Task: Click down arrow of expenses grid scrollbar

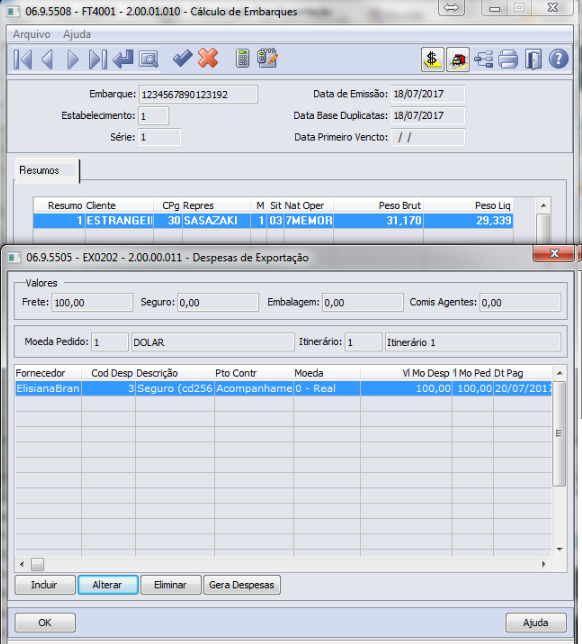Action: coord(559,549)
